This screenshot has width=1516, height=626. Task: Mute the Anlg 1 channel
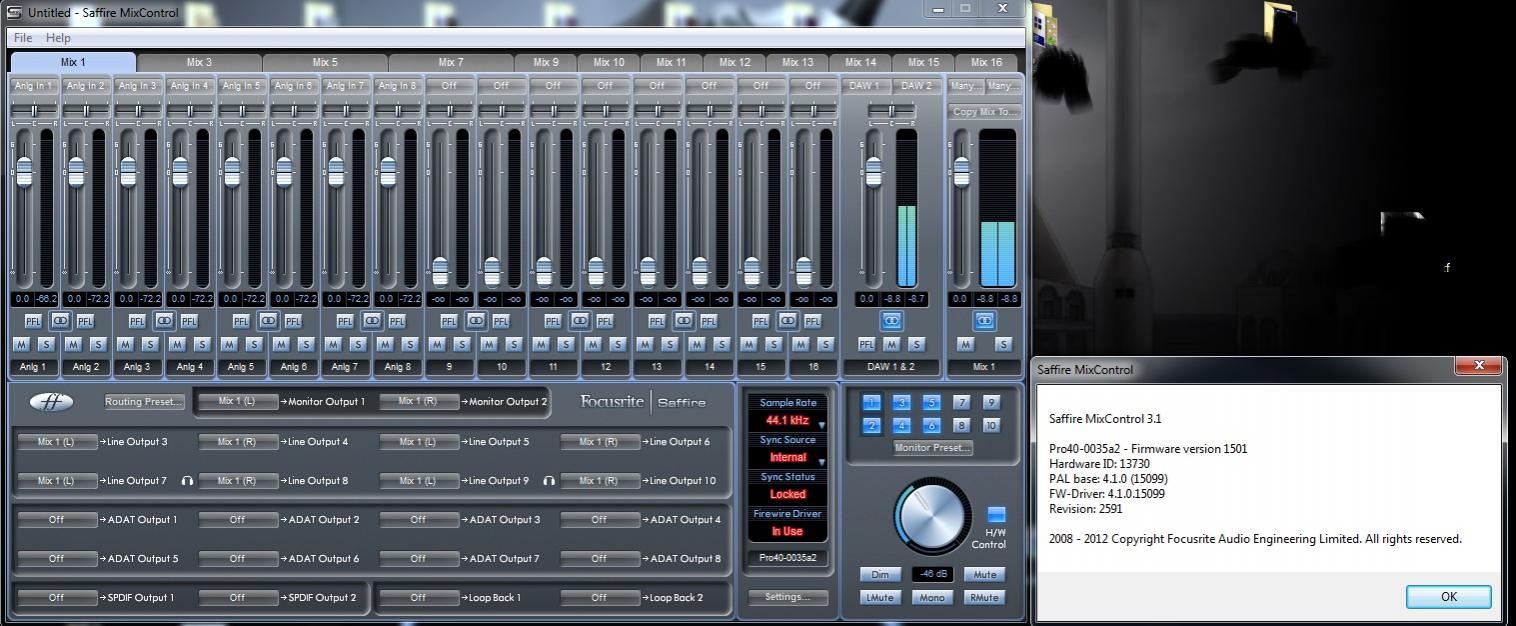21,344
